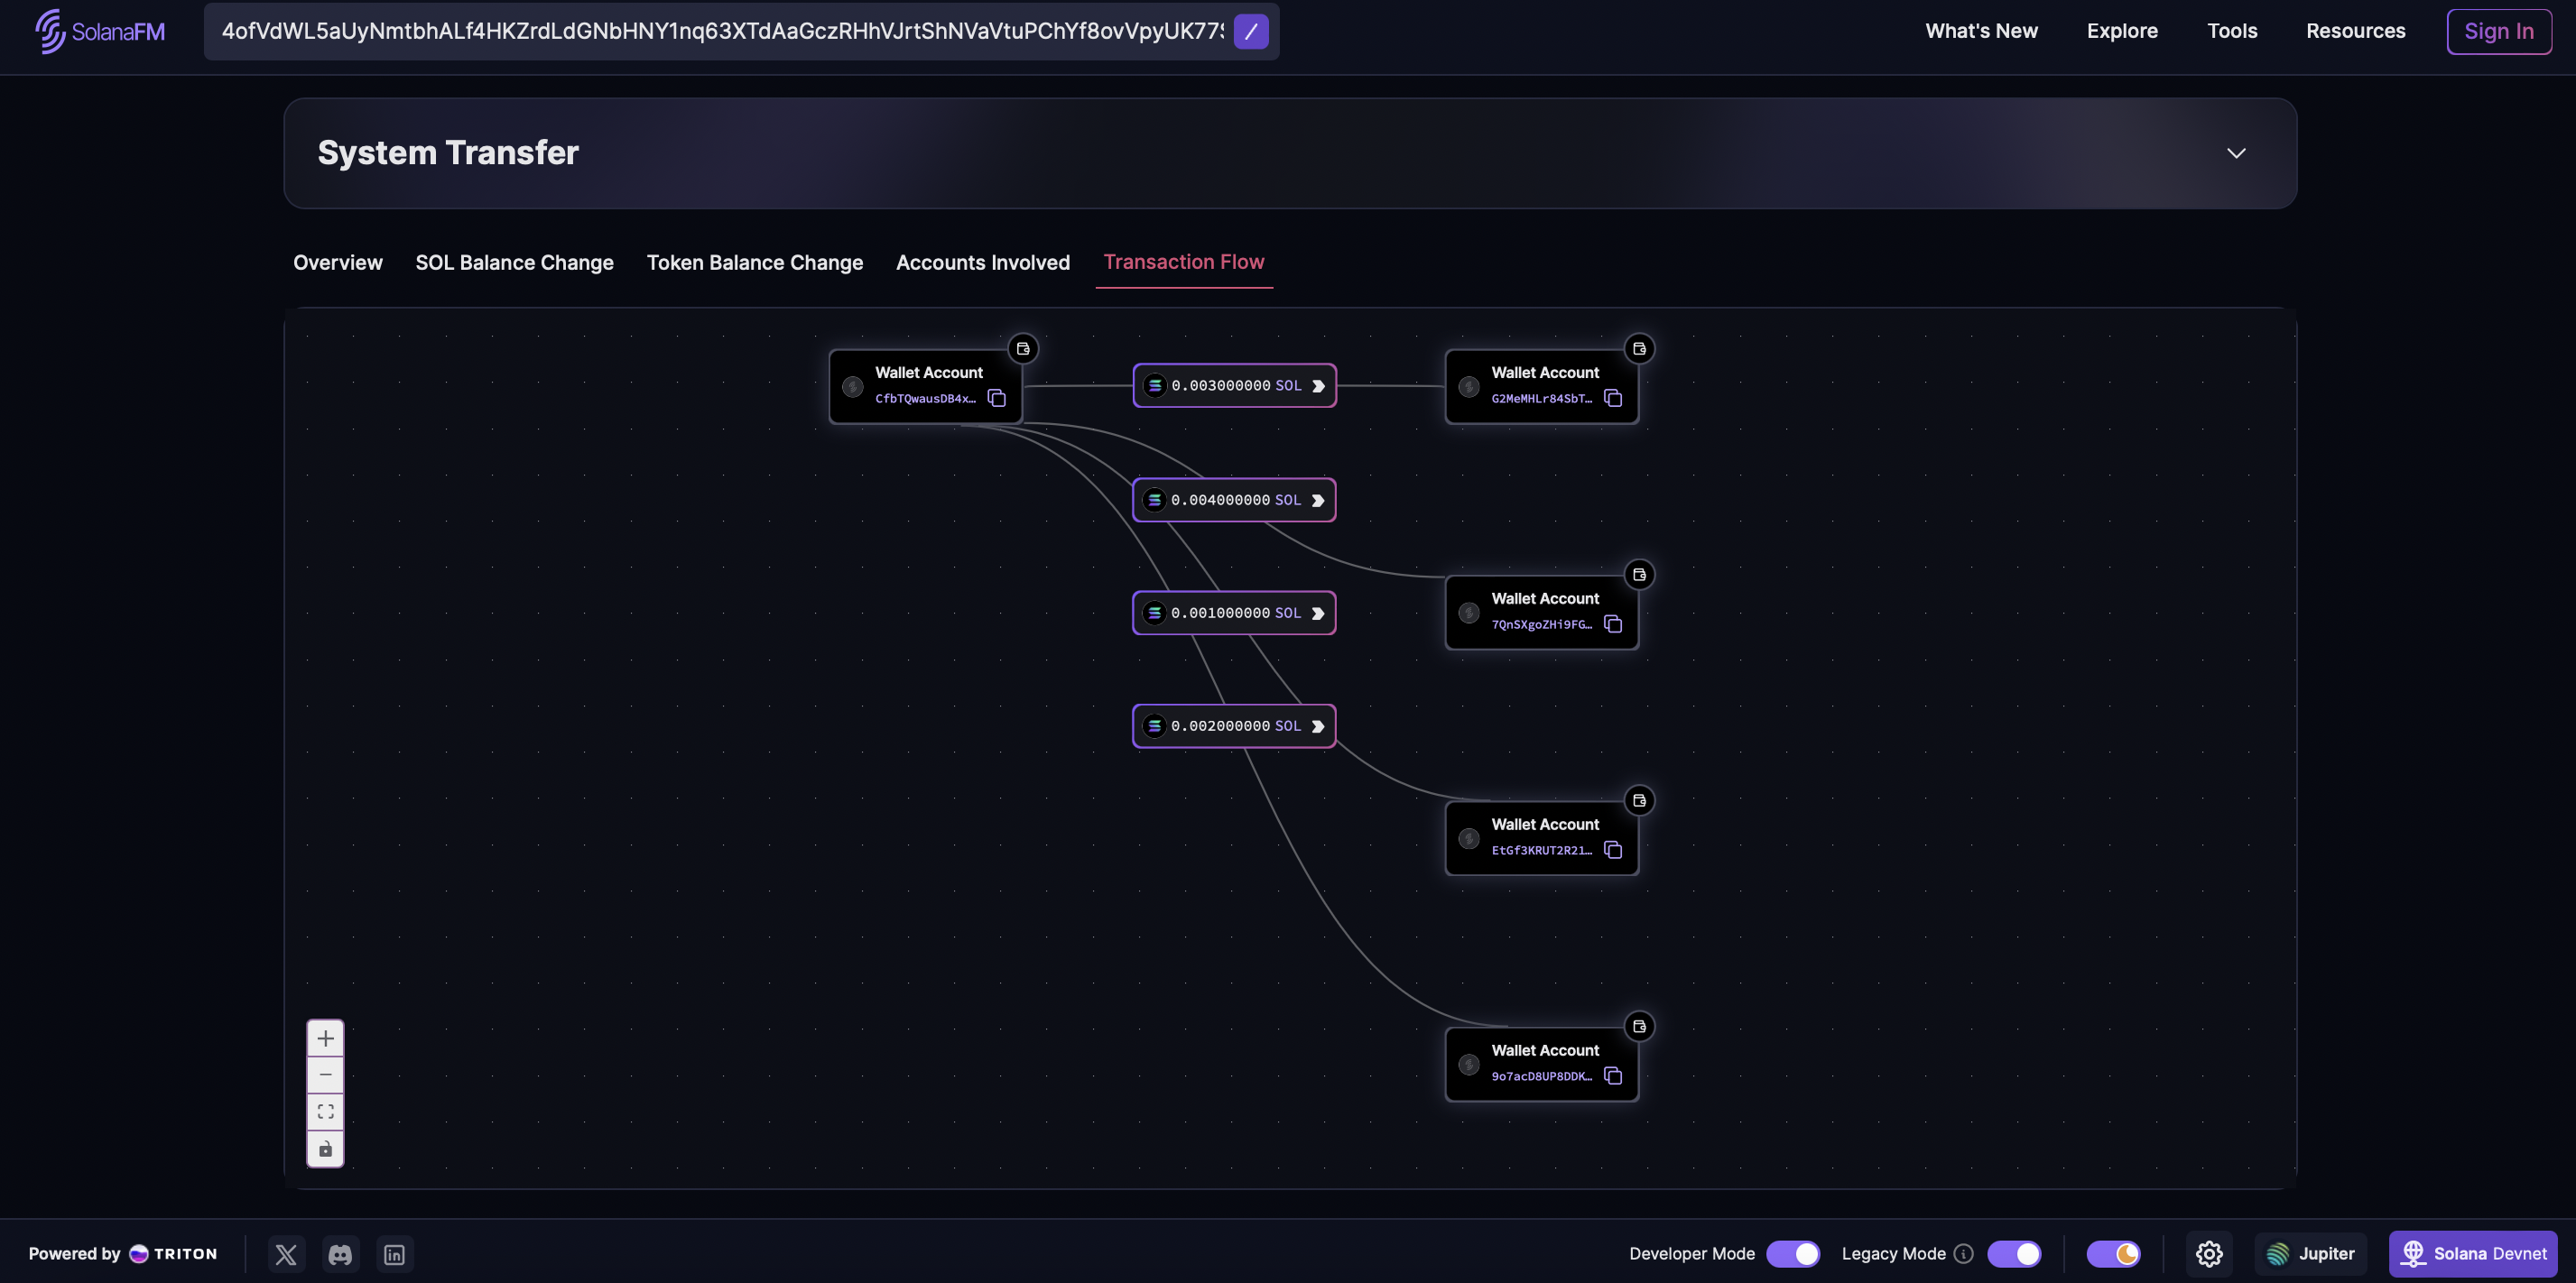Open the Accounts Involved tab
Image resolution: width=2576 pixels, height=1283 pixels.
tap(982, 262)
